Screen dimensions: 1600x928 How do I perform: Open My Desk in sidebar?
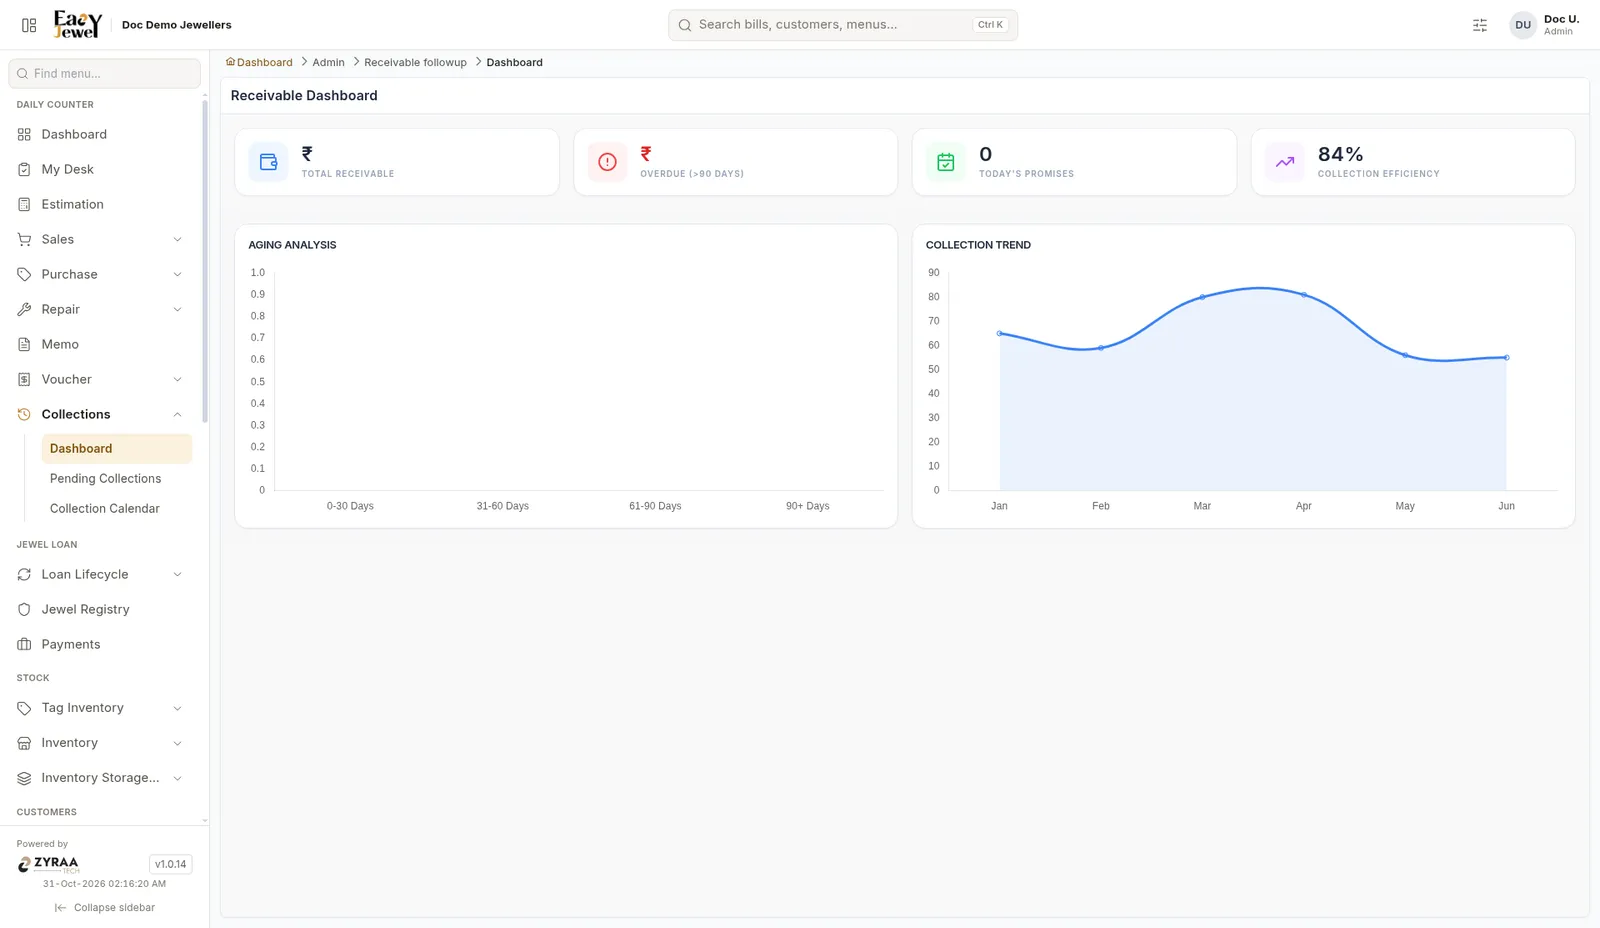click(x=100, y=169)
